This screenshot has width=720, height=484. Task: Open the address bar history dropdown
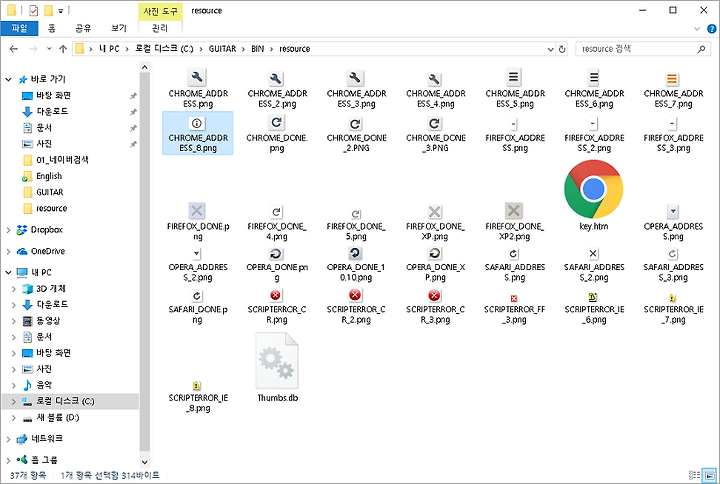550,49
